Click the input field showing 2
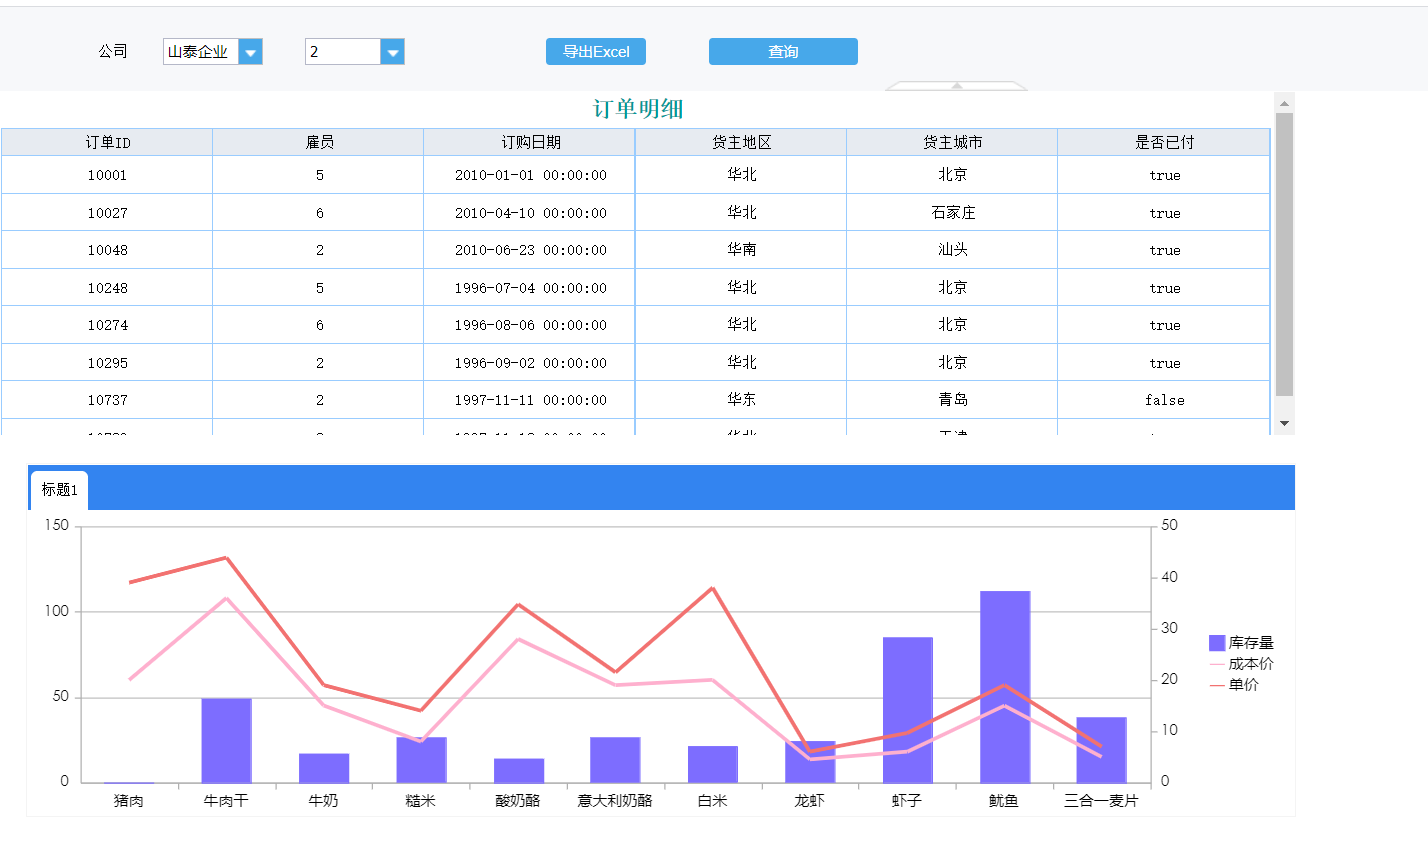 point(343,52)
